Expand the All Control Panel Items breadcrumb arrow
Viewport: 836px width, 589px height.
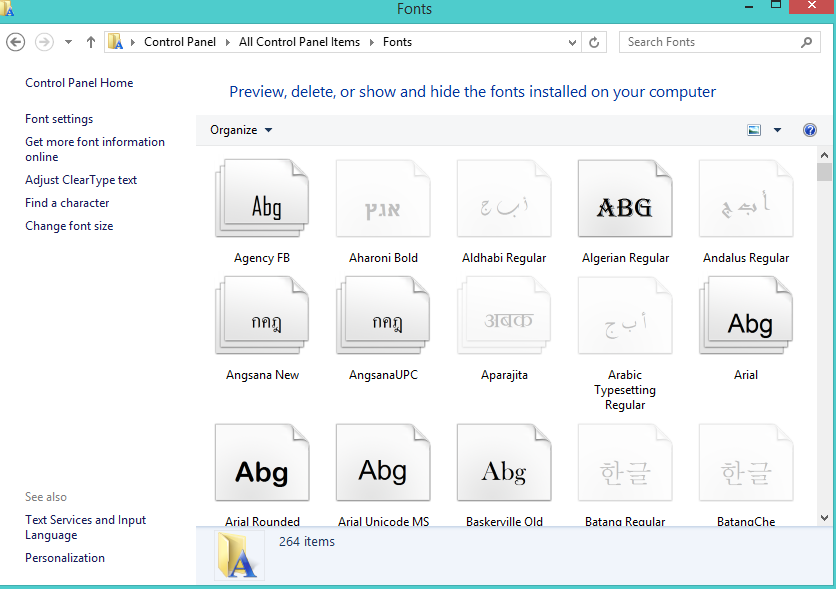click(372, 42)
